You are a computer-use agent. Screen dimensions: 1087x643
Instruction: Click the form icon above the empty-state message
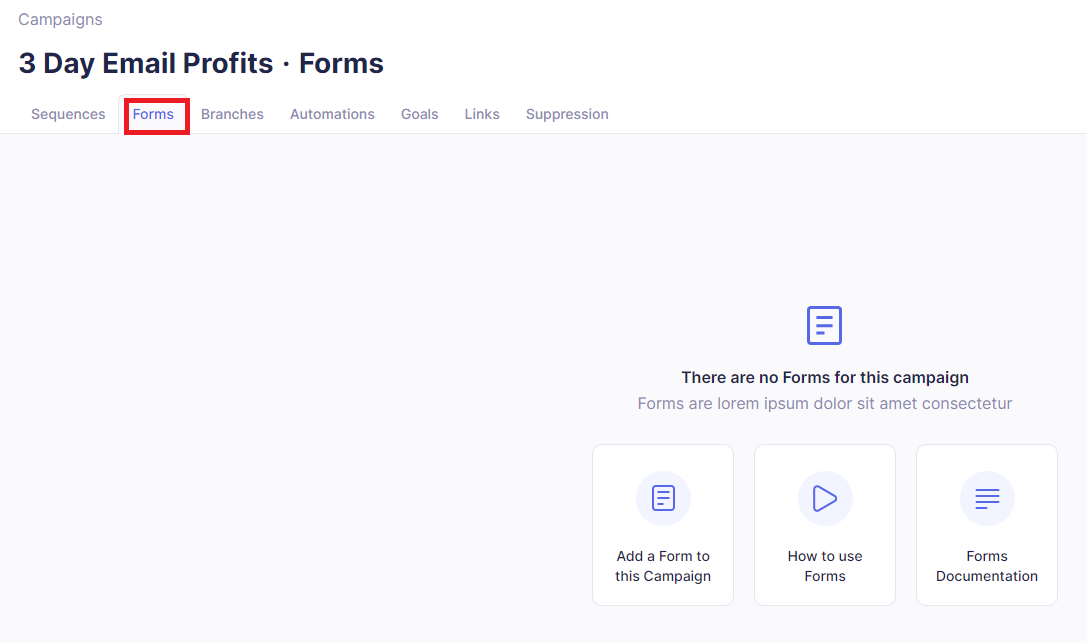(824, 325)
